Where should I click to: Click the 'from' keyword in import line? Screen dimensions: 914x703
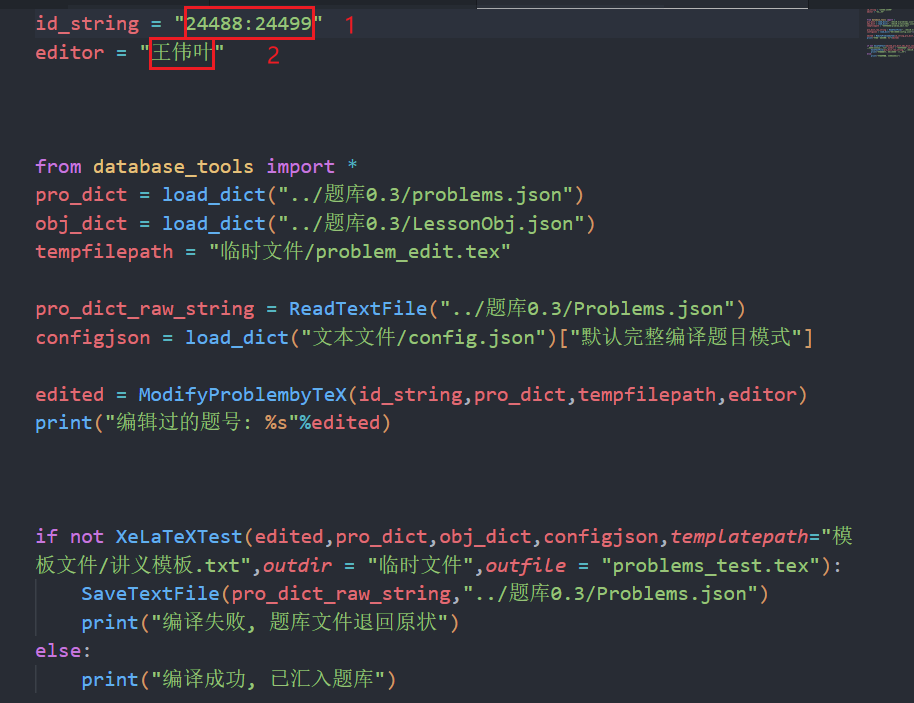point(58,166)
